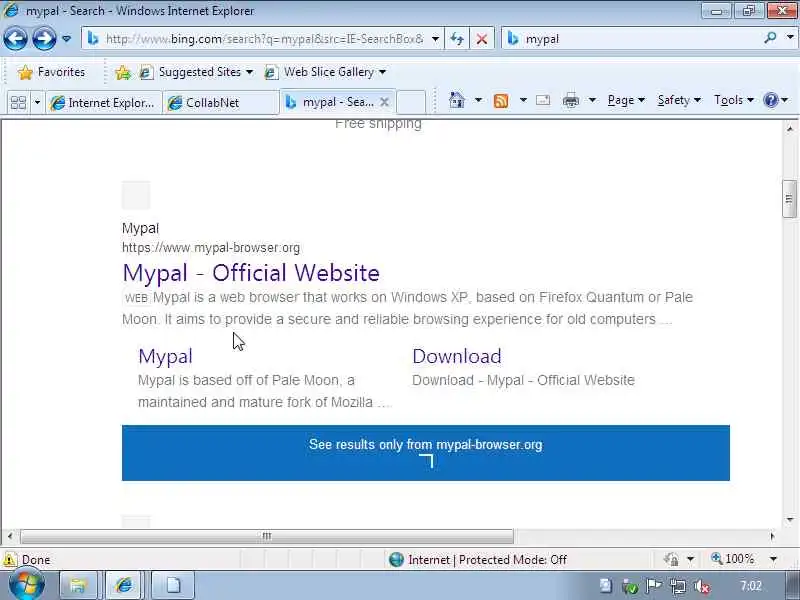Click the https://www.mypal-browser.org URL text
The width and height of the screenshot is (800, 600).
[x=211, y=248]
